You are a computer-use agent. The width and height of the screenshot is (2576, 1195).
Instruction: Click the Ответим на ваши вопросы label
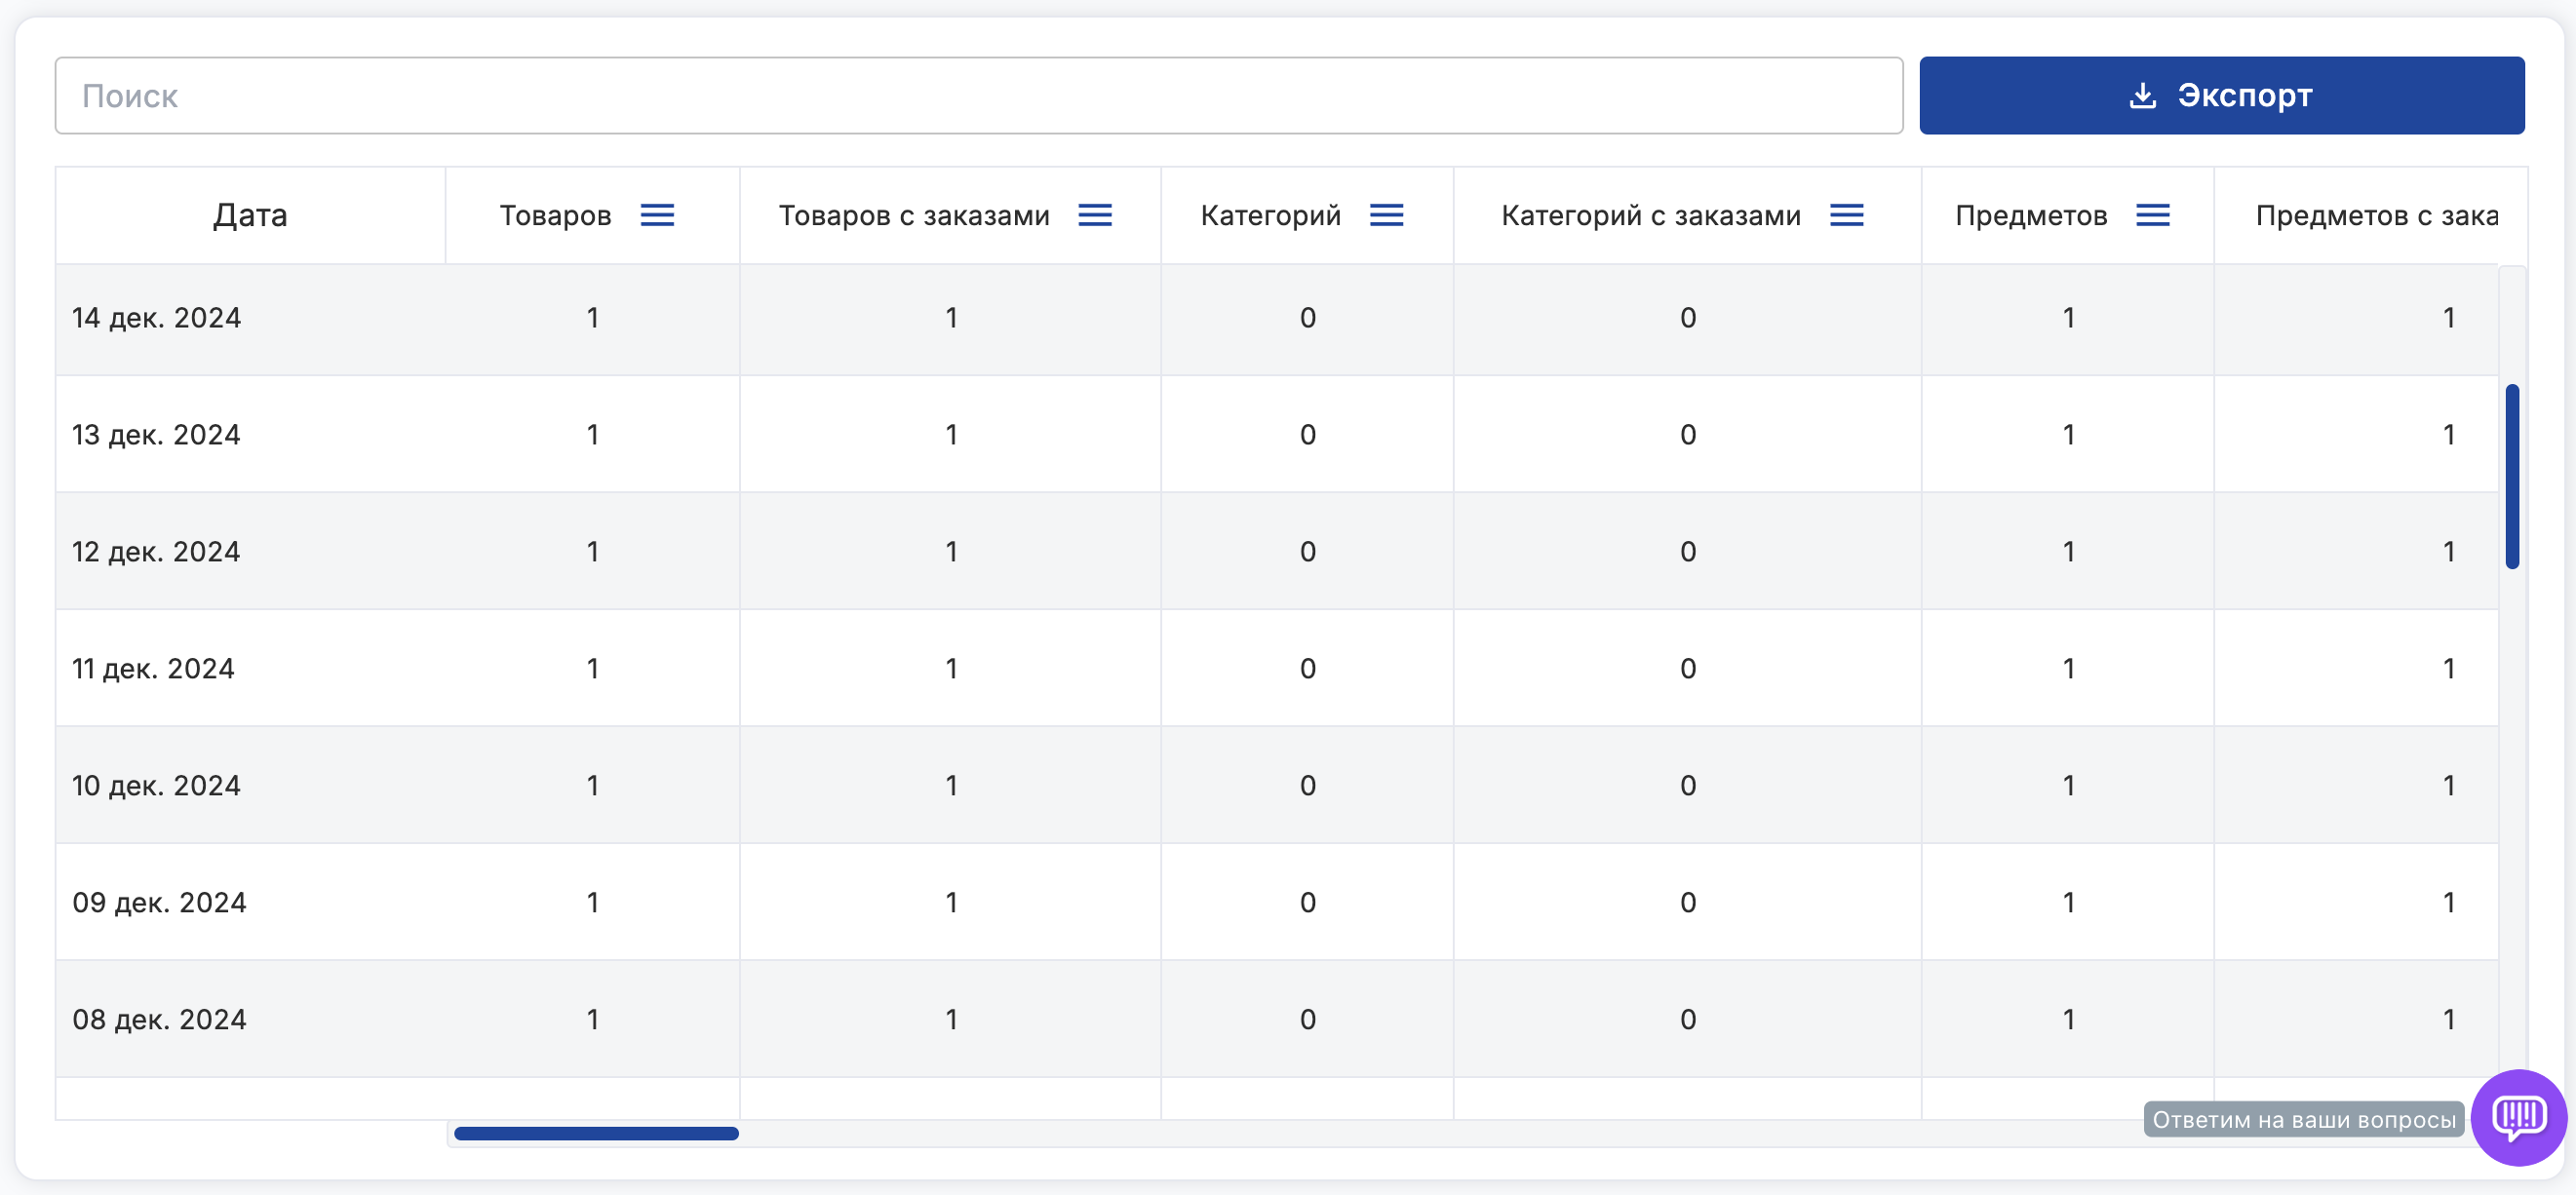pos(2303,1119)
